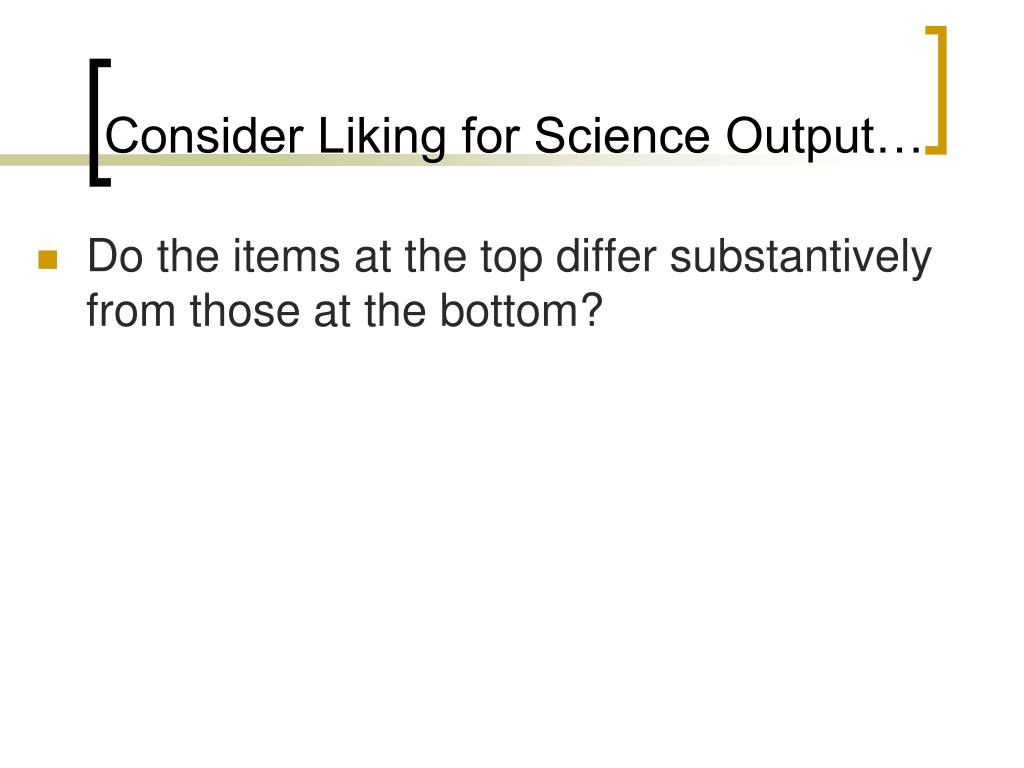Click the word 'Consider' in the title
Viewport: 1024px width, 768px height.
pos(204,136)
